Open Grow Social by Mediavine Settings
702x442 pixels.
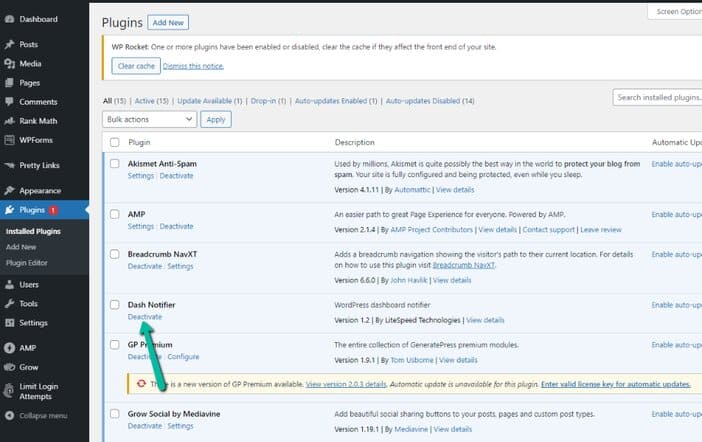(180, 425)
